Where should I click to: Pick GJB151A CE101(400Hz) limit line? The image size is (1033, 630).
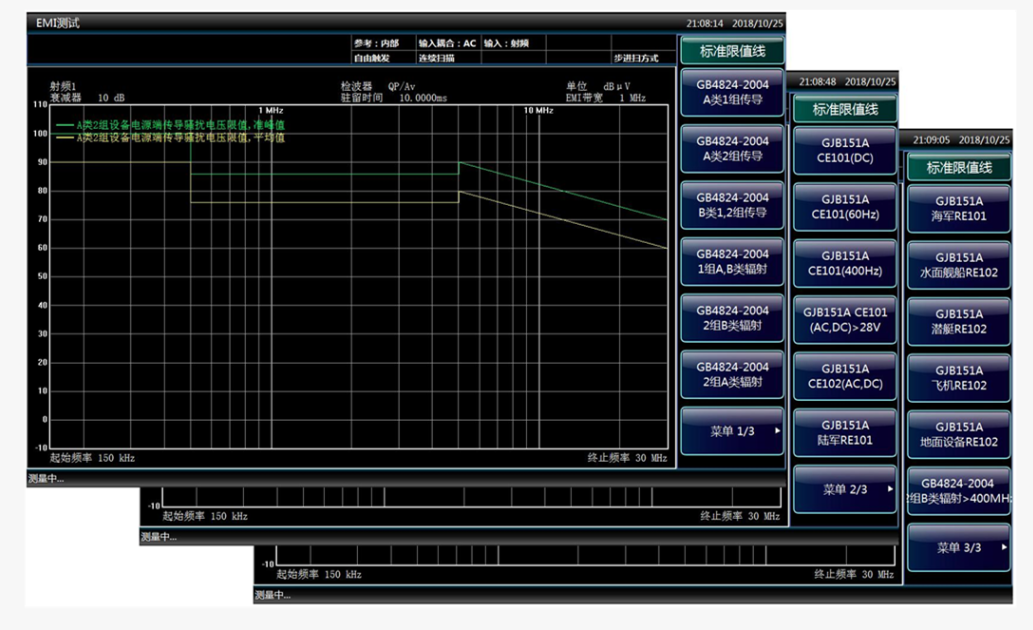pyautogui.click(x=845, y=263)
